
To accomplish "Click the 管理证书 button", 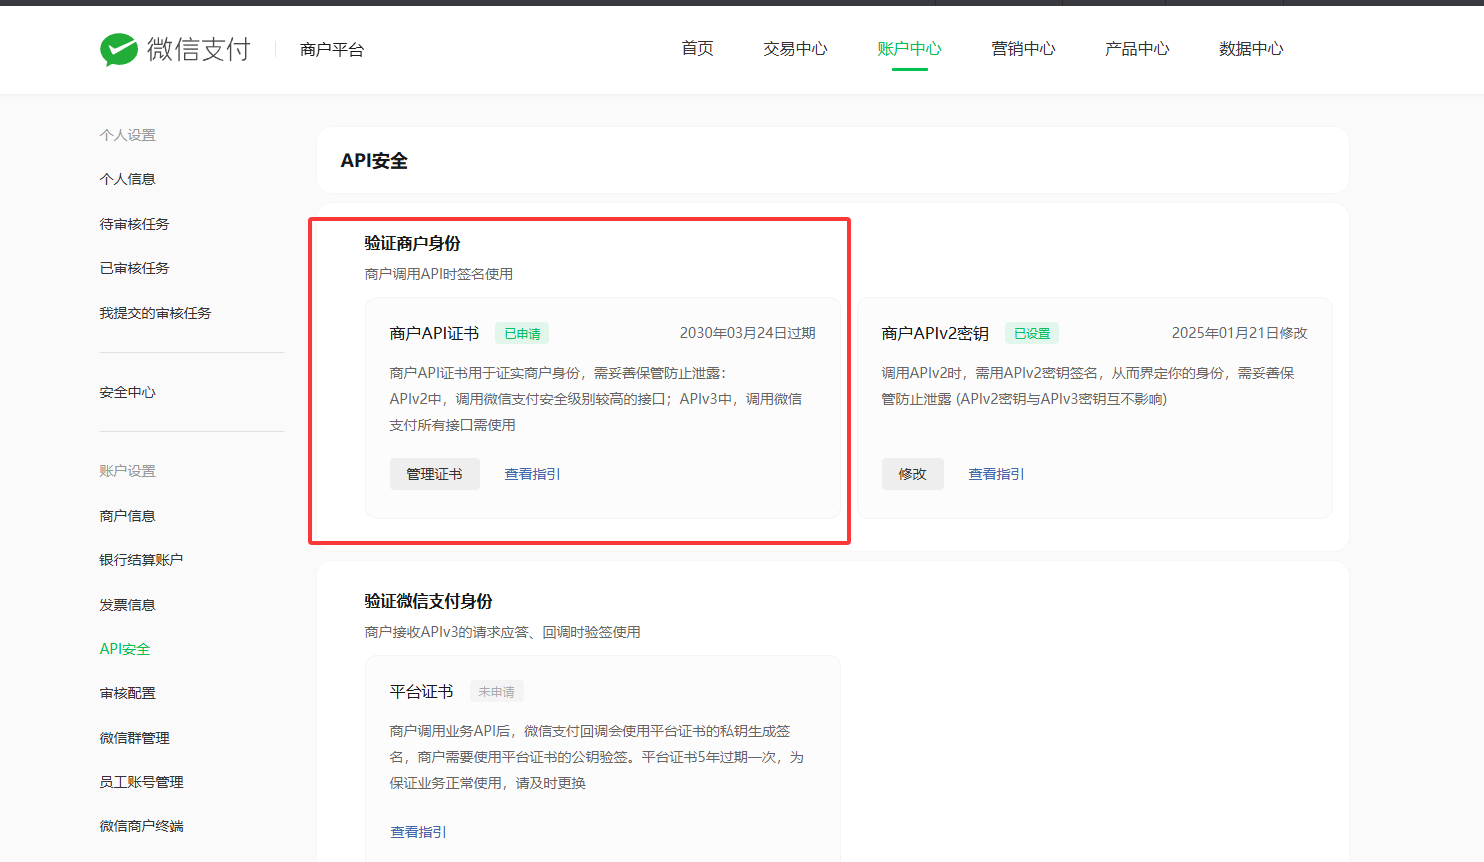I will (434, 474).
